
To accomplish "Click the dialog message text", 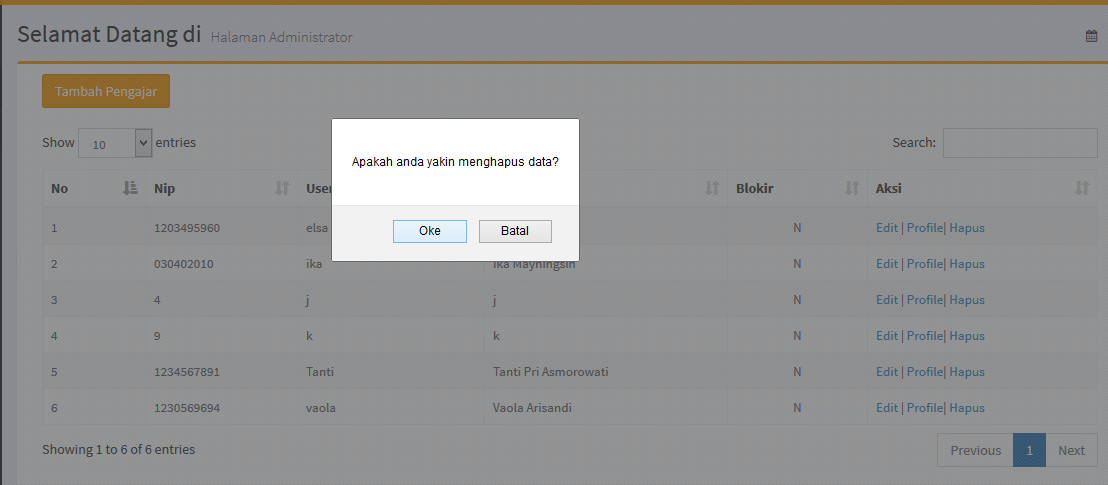I will pyautogui.click(x=455, y=162).
